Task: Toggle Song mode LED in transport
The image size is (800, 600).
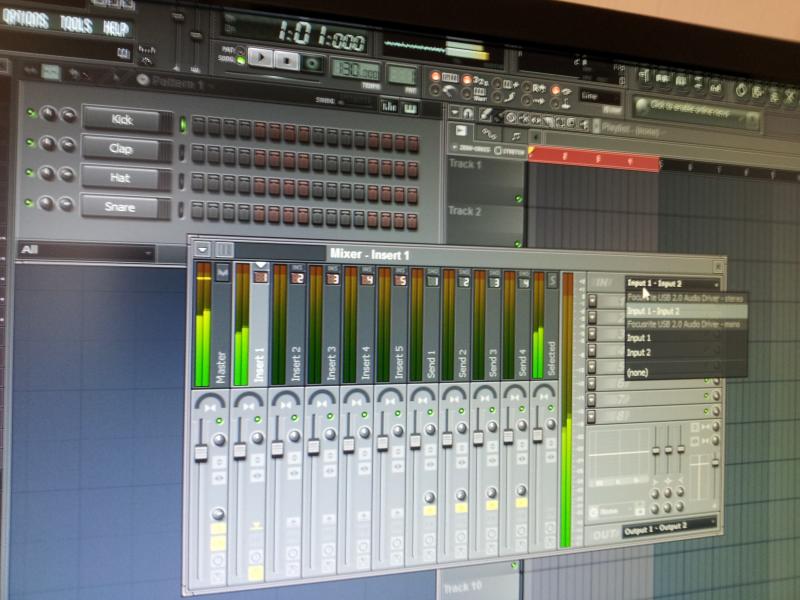Action: (x=240, y=60)
